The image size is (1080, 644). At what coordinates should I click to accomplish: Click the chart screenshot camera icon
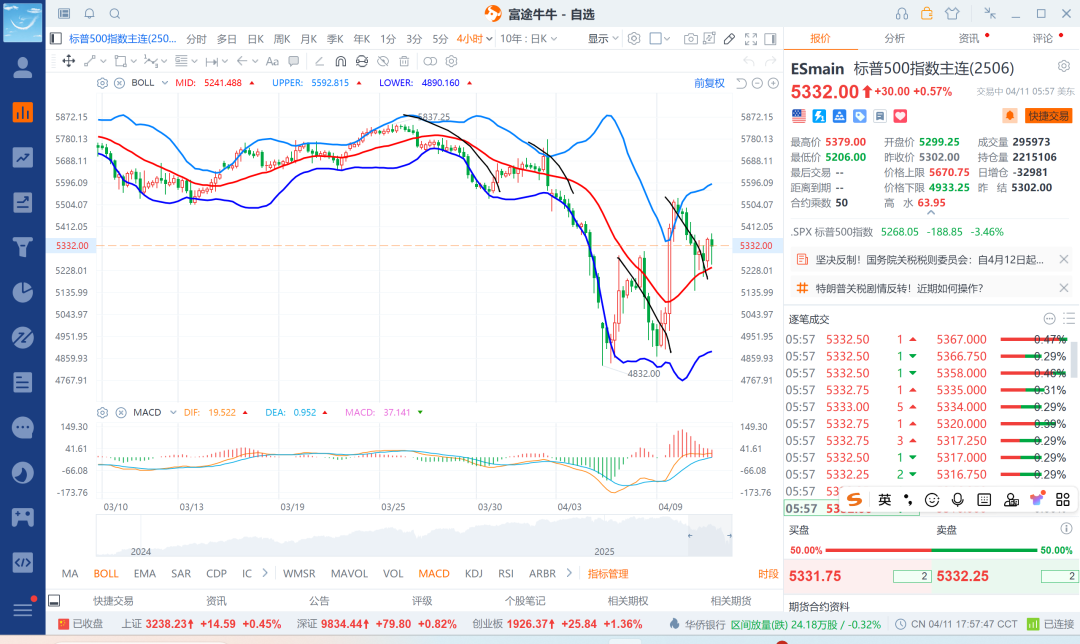pyautogui.click(x=690, y=39)
